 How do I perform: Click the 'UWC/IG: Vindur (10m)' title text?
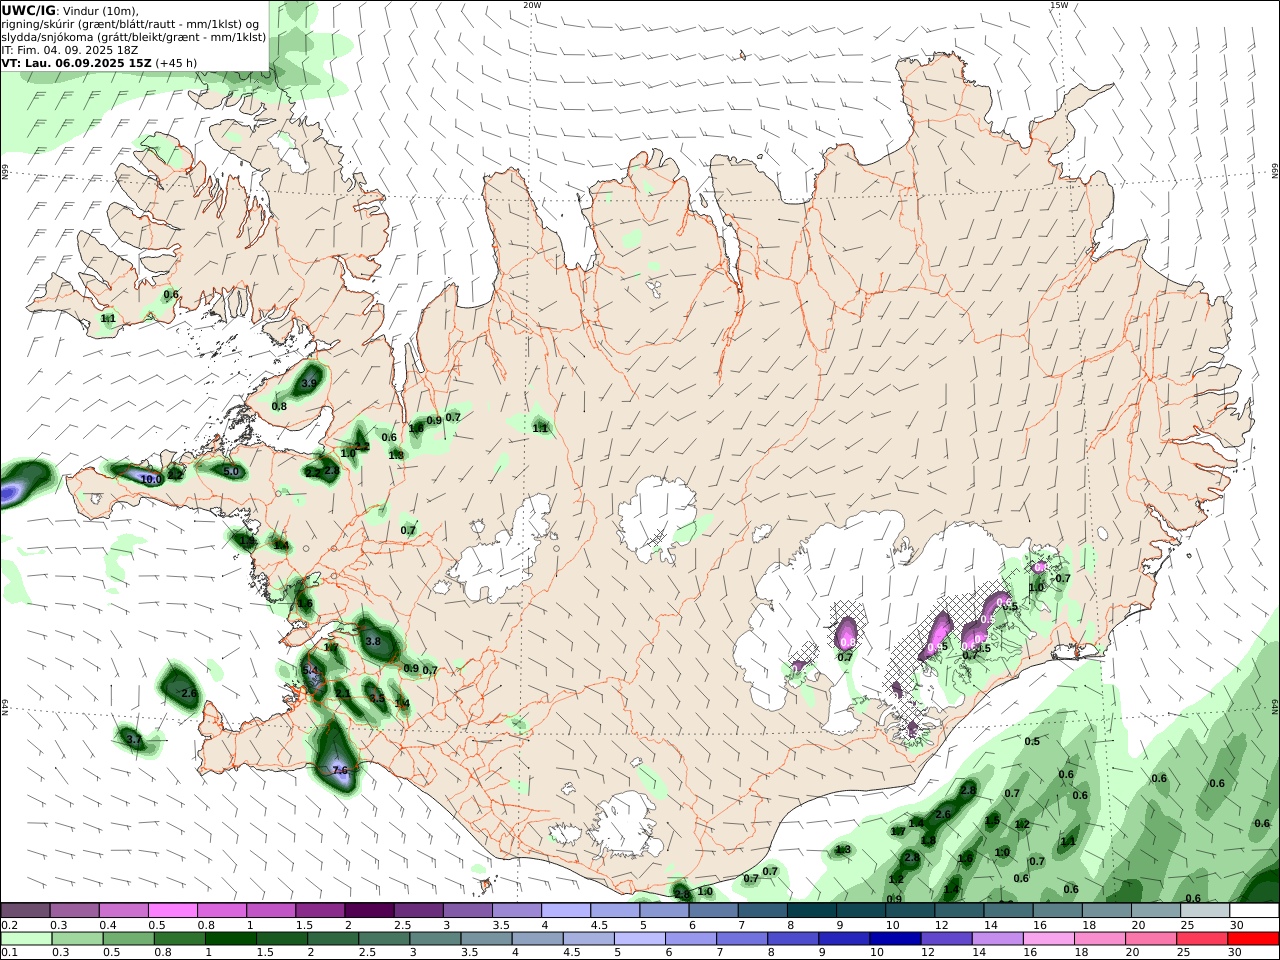tap(70, 11)
